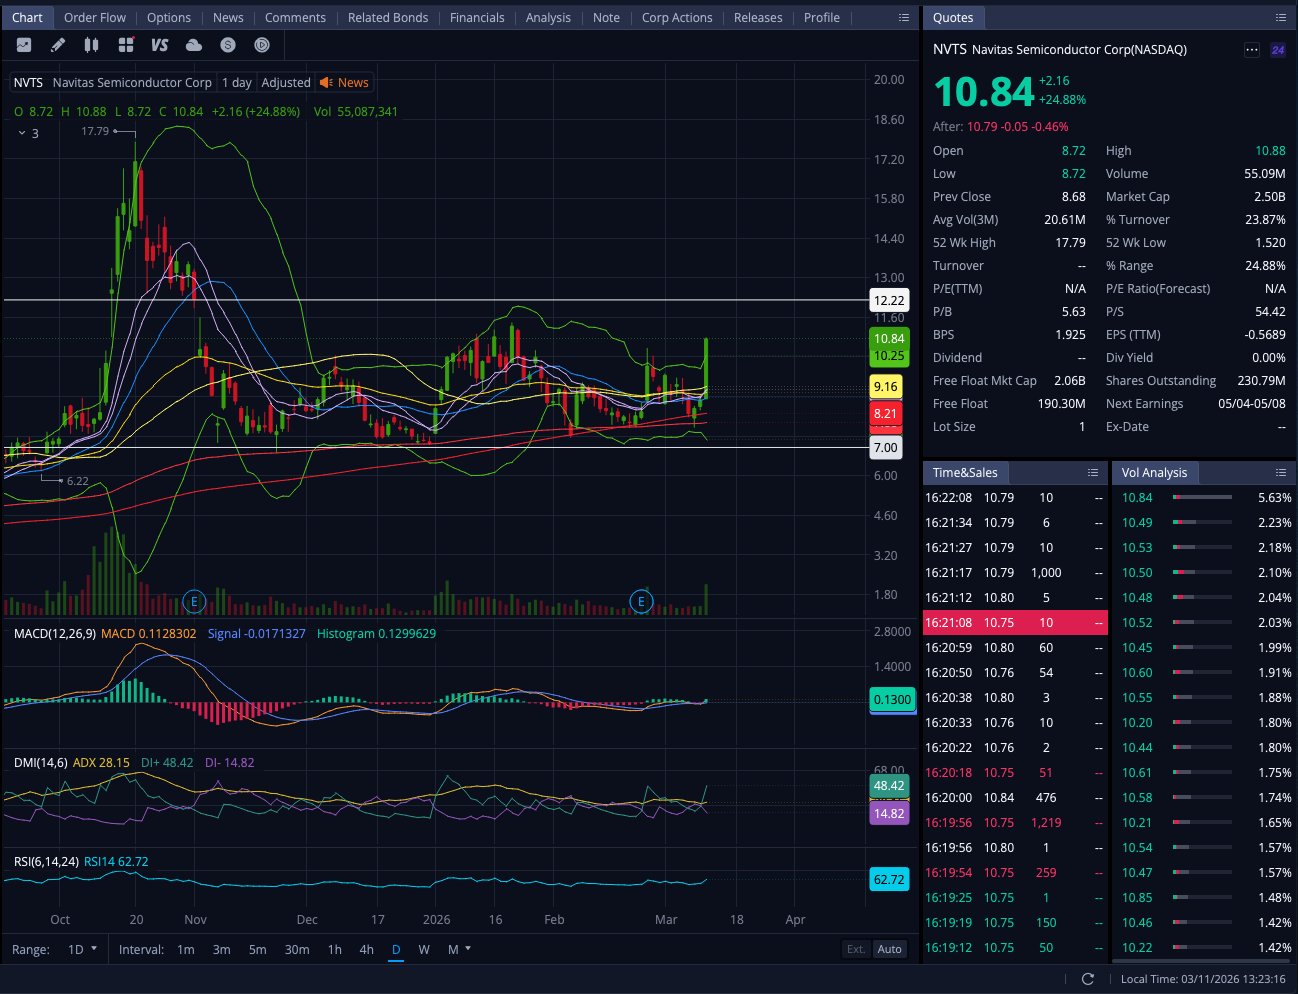Click the cloud icon in chart toolbar
Image resolution: width=1298 pixels, height=994 pixels.
(194, 45)
